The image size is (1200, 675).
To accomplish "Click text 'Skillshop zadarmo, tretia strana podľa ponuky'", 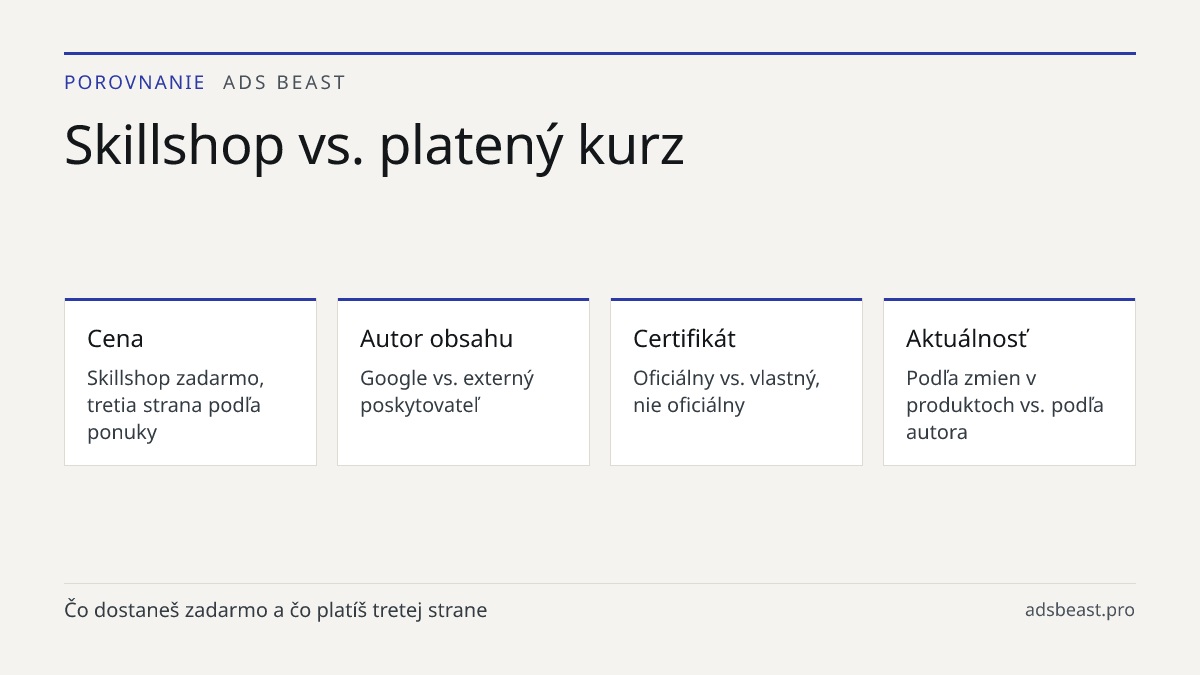I will [176, 405].
